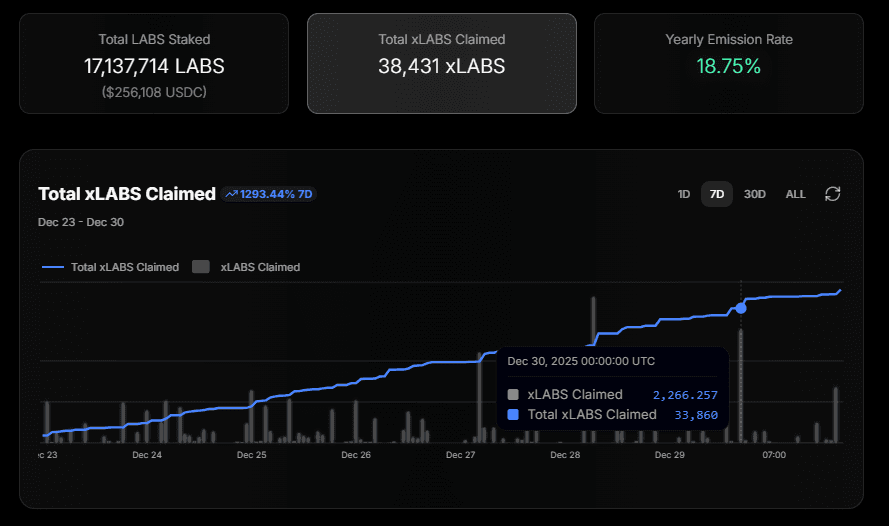This screenshot has width=889, height=526.
Task: Switch chart range to 30D
Action: coord(755,194)
